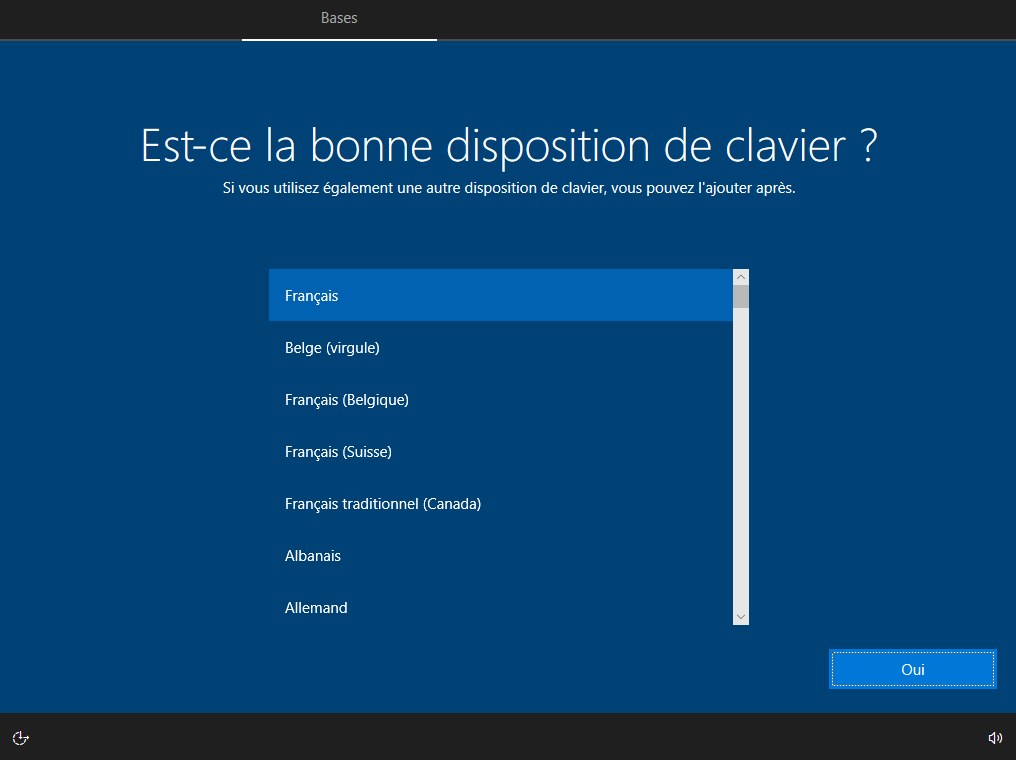Image resolution: width=1016 pixels, height=760 pixels.
Task: Switch to the Bases tab
Action: coord(339,18)
